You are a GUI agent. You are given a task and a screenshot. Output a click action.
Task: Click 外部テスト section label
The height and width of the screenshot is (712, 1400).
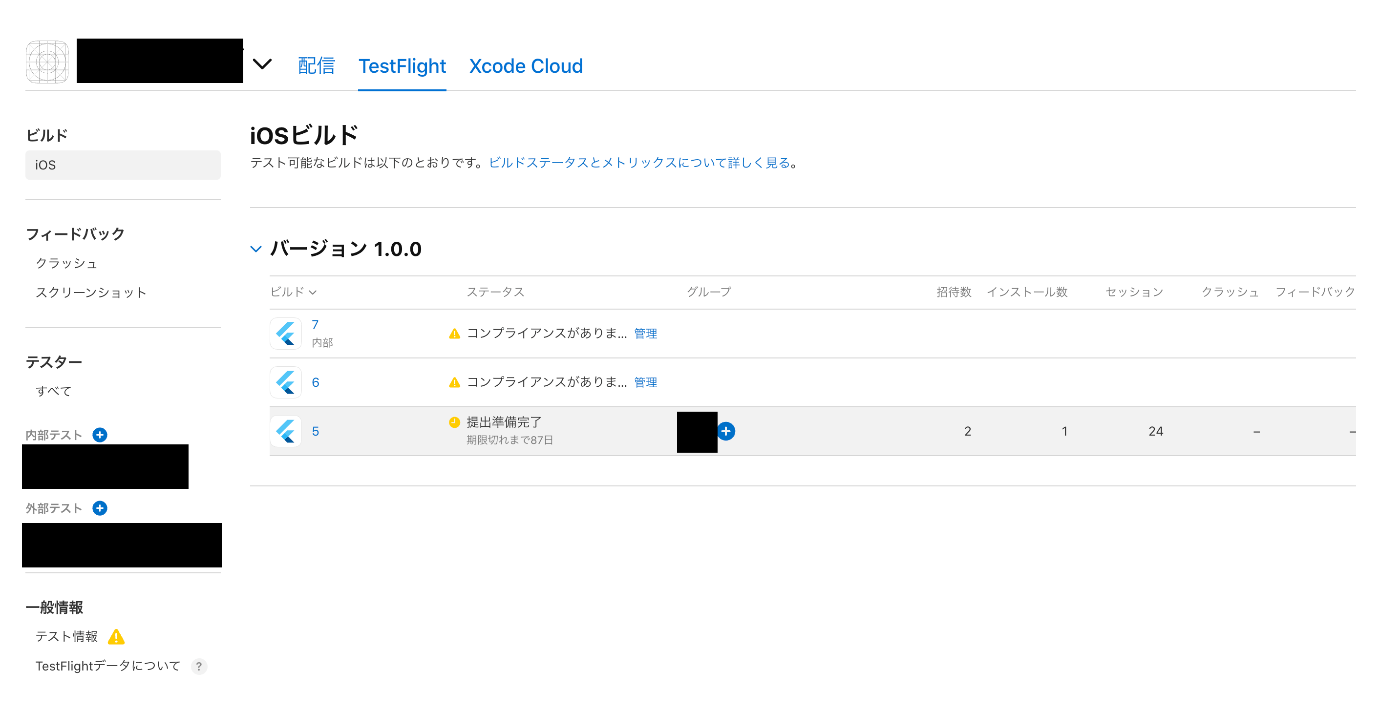(x=54, y=508)
